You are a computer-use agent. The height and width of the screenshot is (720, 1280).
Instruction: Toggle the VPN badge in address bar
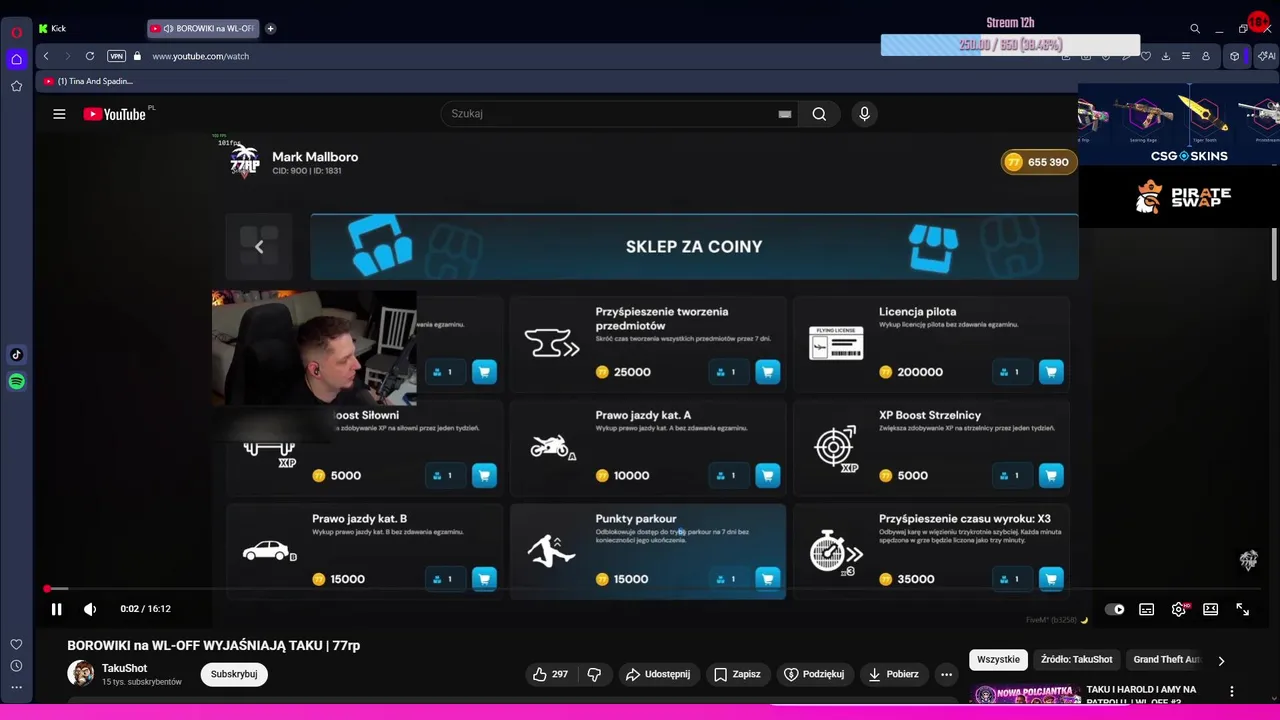pyautogui.click(x=116, y=56)
